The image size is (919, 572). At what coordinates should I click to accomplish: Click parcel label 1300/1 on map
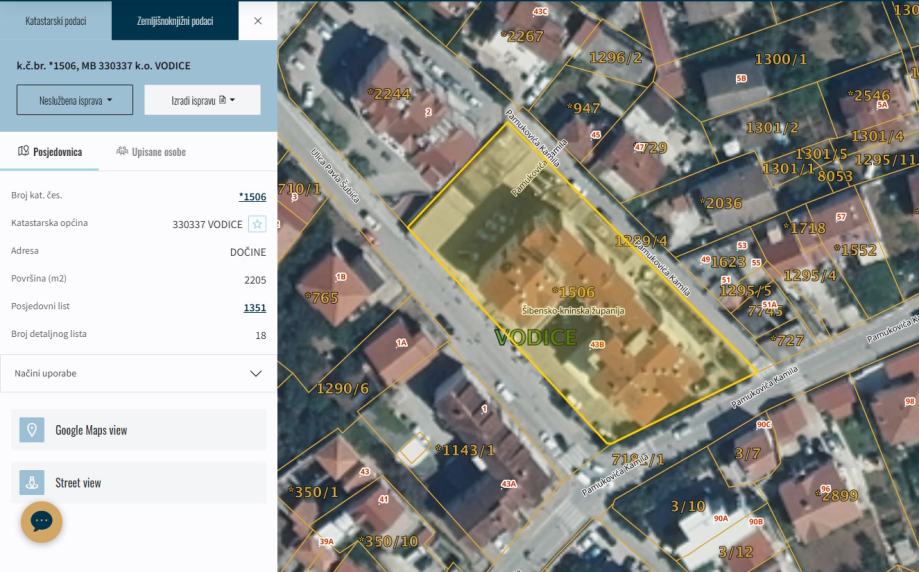click(781, 59)
